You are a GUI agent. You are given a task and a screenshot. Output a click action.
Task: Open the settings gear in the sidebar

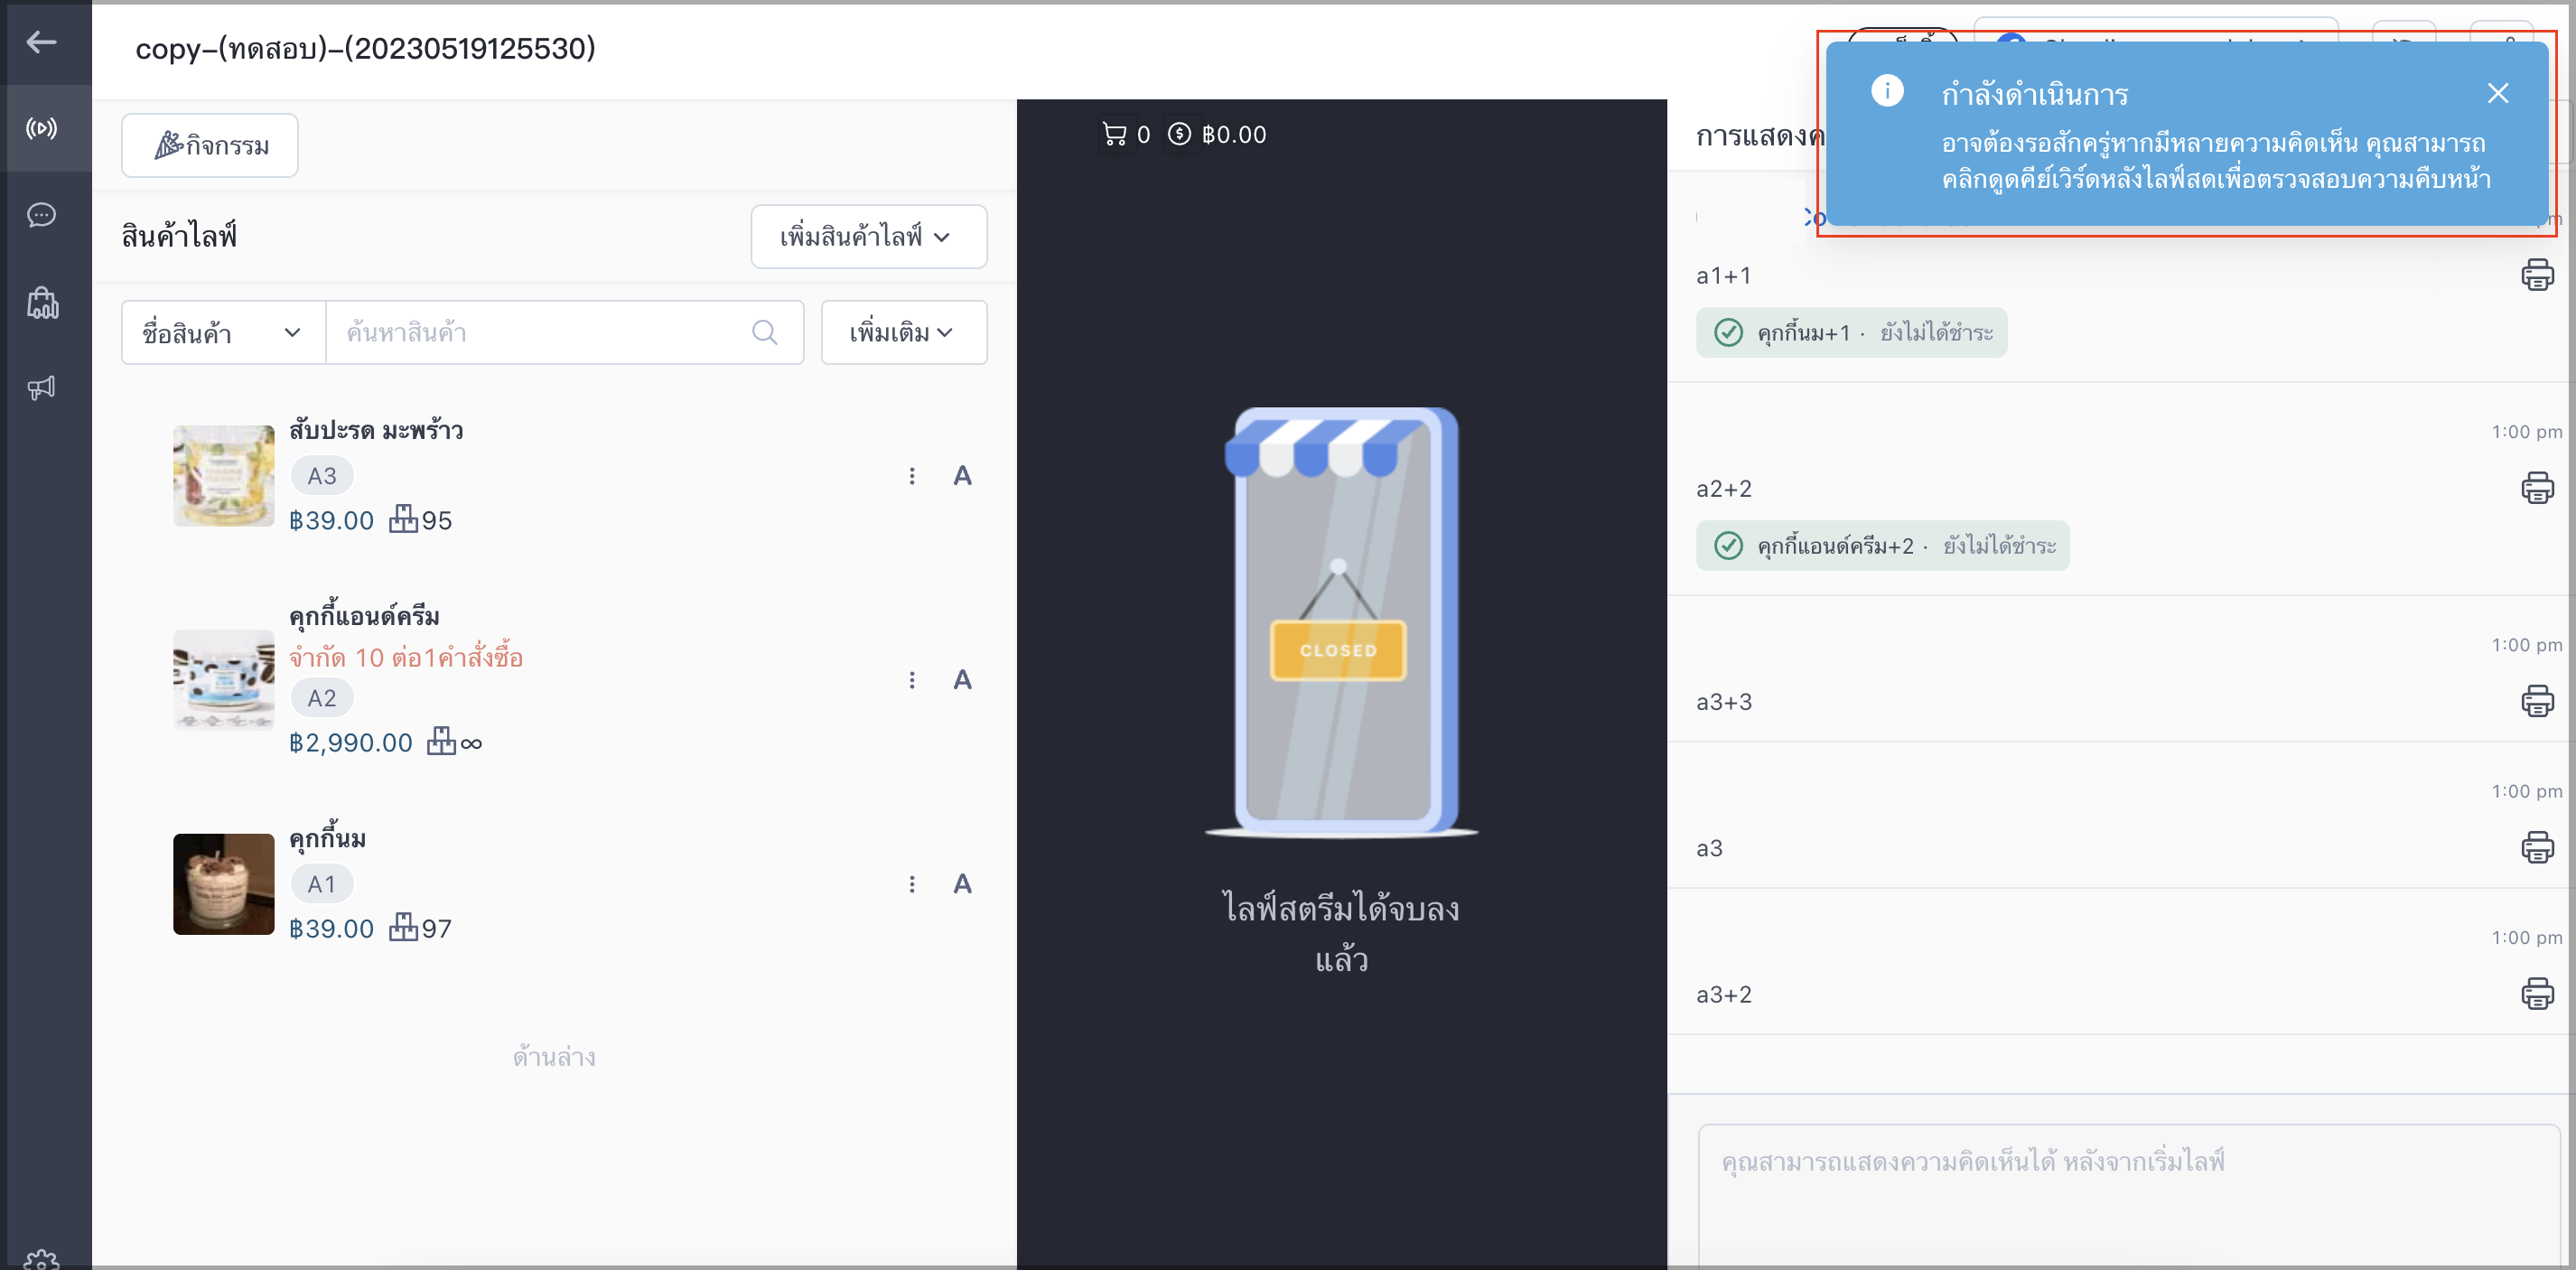click(41, 1258)
